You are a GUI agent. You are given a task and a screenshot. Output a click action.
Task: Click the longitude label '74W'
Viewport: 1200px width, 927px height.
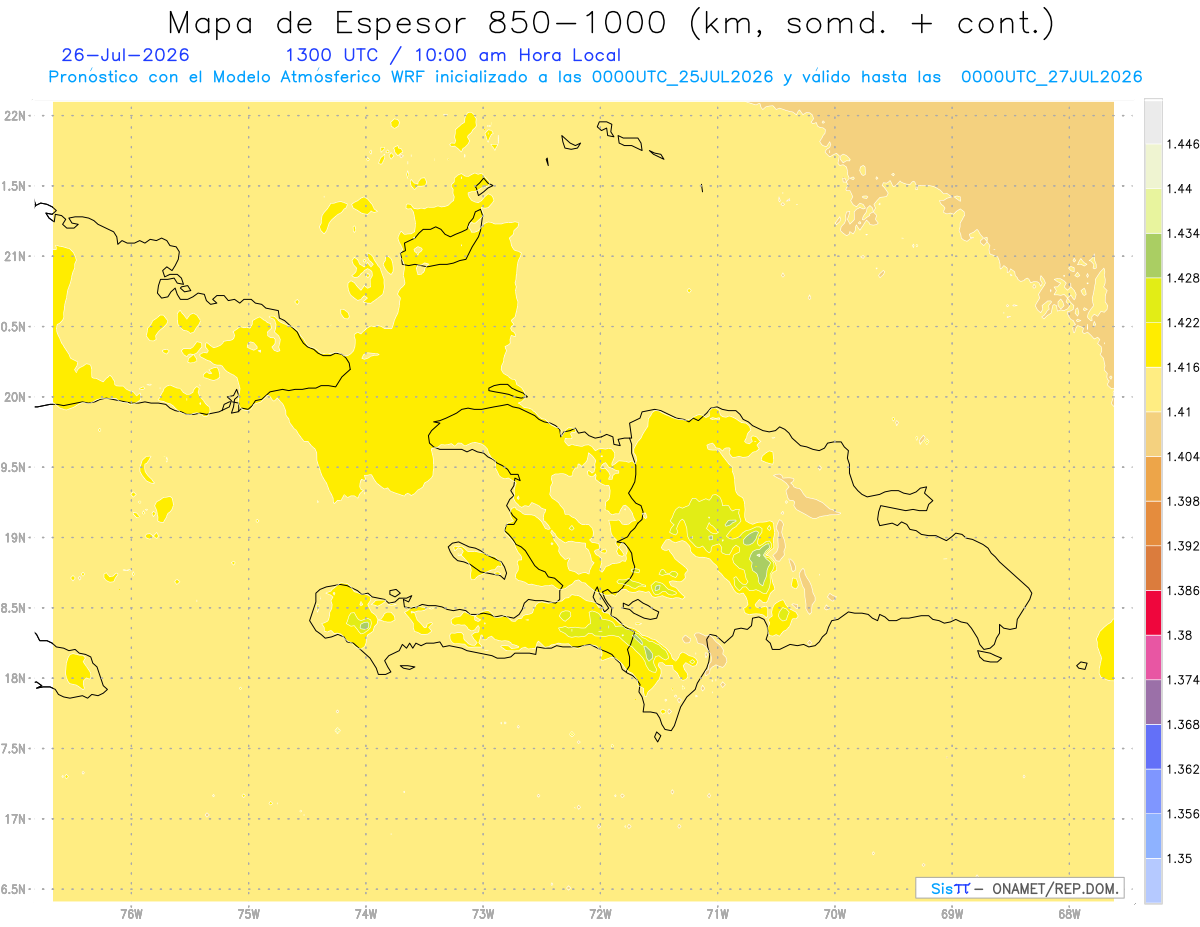[366, 913]
